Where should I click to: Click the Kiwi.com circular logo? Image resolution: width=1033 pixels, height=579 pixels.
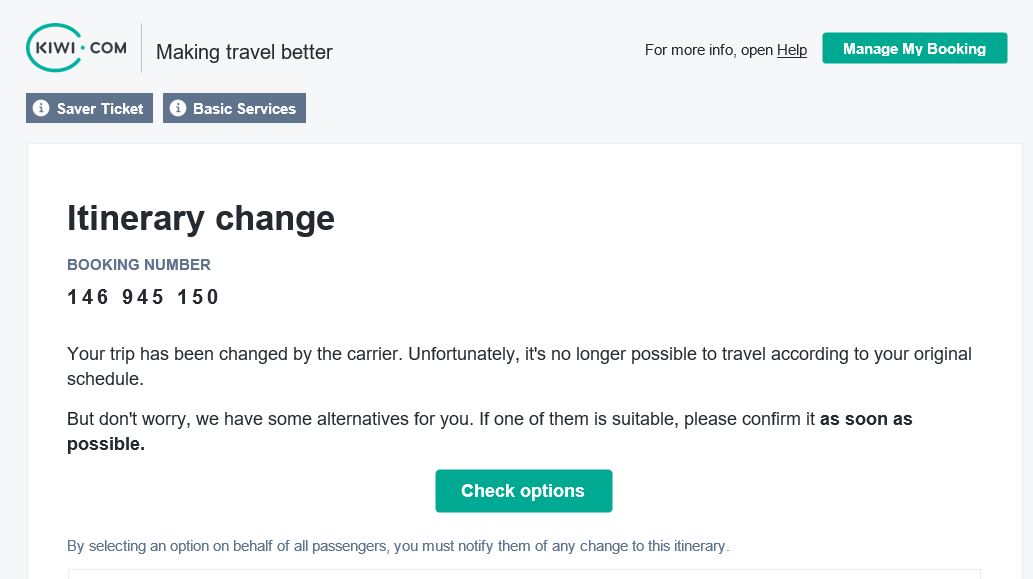54,47
